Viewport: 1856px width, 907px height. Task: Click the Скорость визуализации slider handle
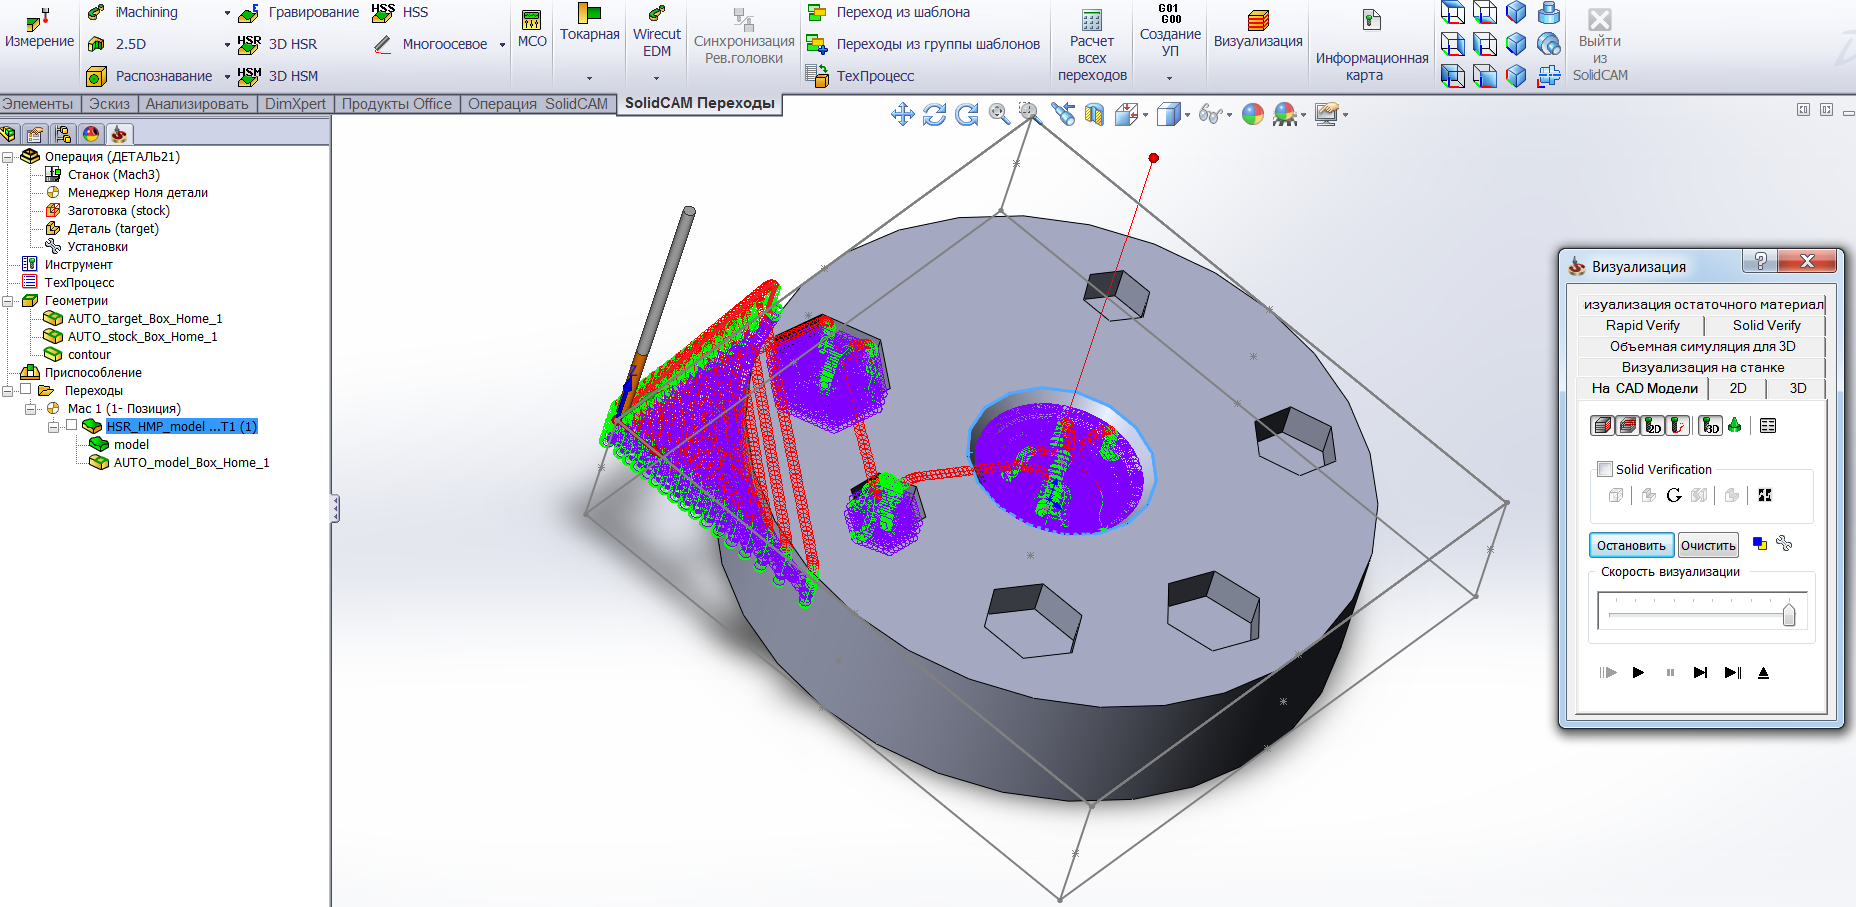[x=1789, y=613]
